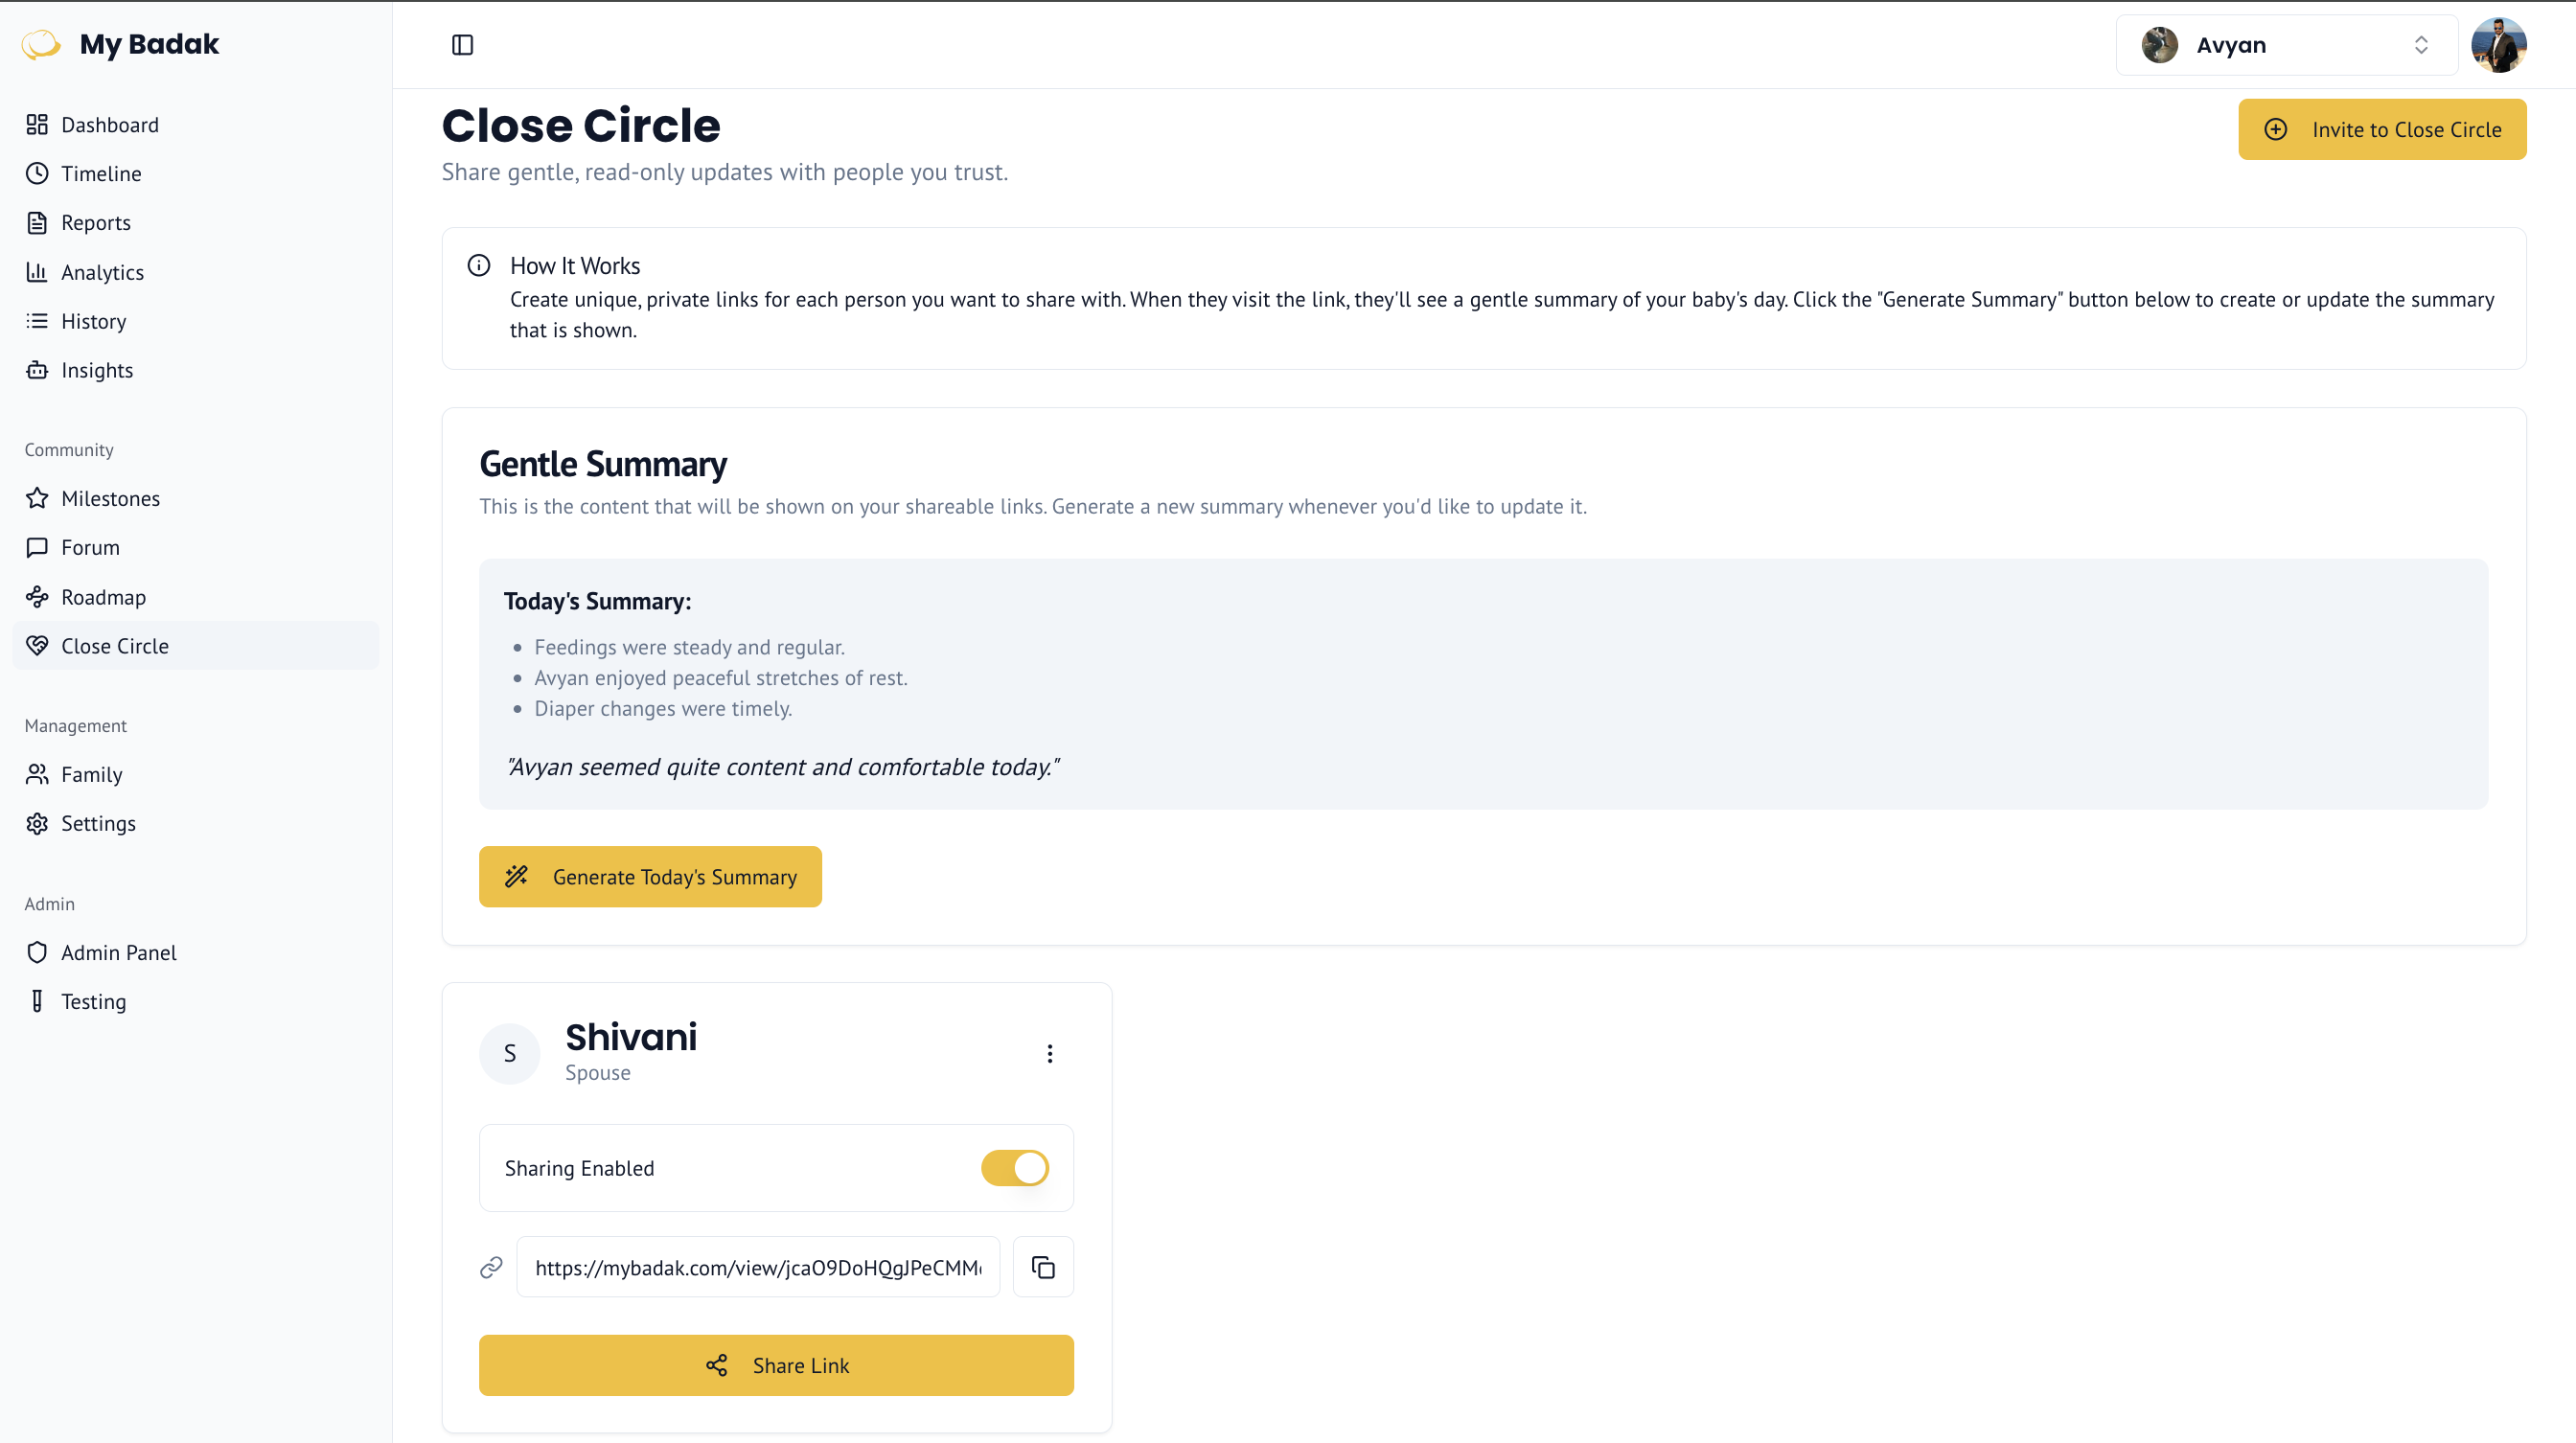Navigate to Analytics in the sidebar

(102, 272)
